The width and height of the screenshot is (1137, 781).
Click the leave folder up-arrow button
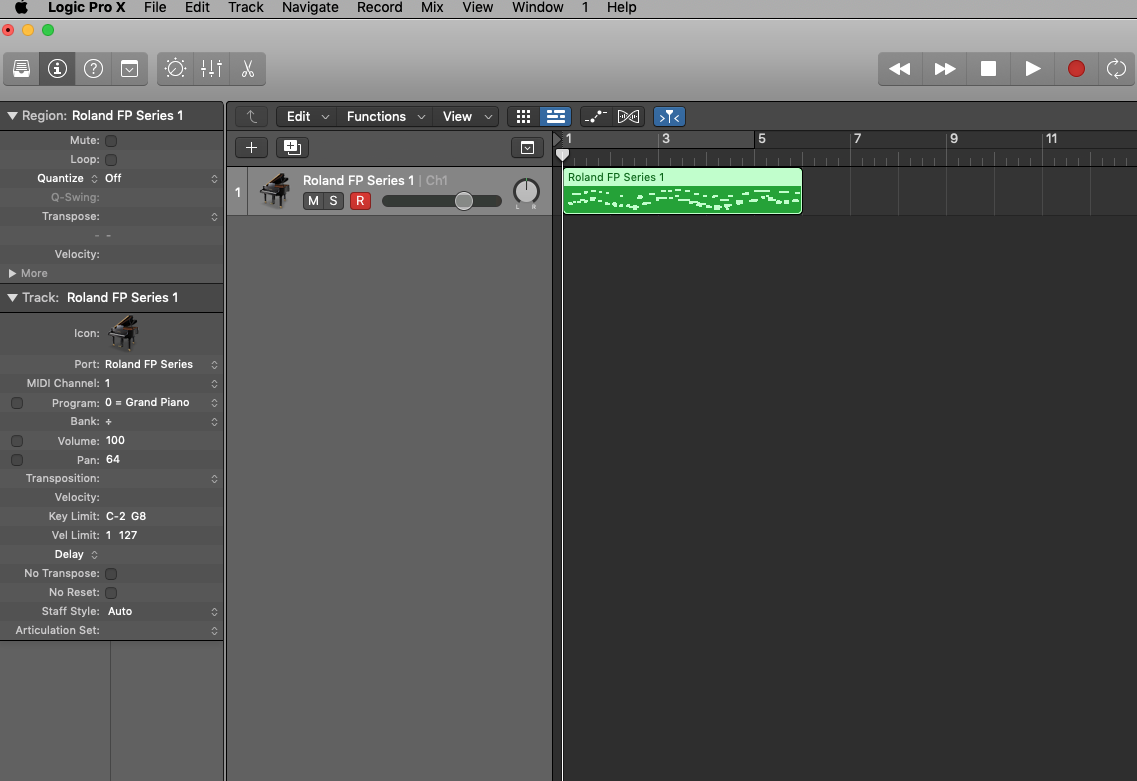(x=252, y=117)
